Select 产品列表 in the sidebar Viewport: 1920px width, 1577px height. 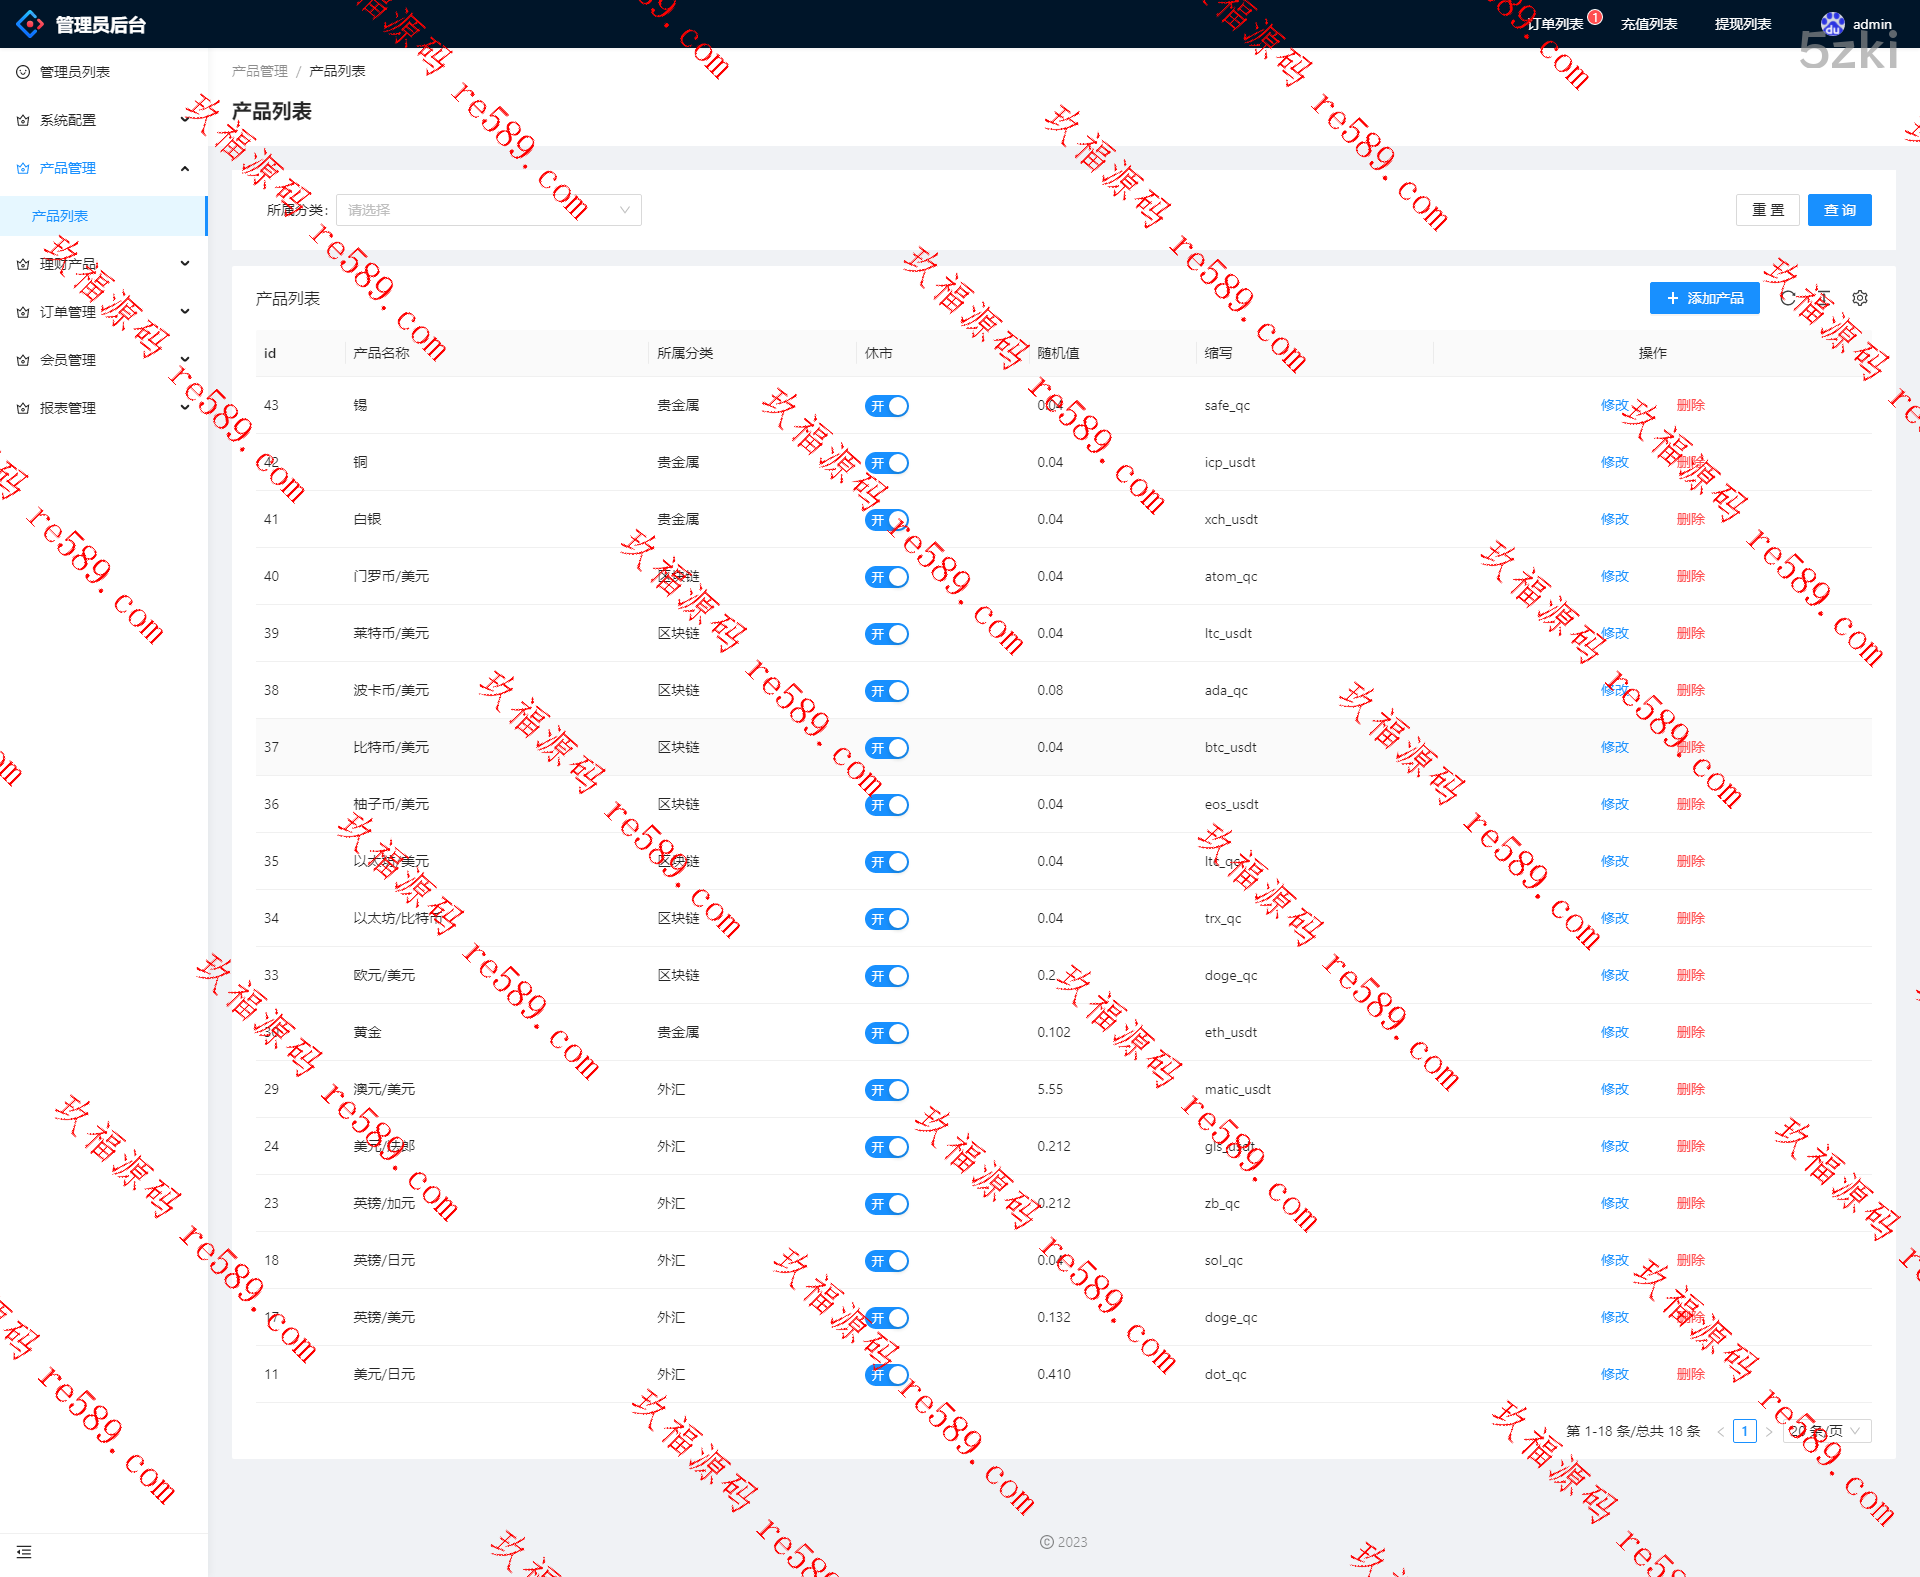tap(60, 216)
